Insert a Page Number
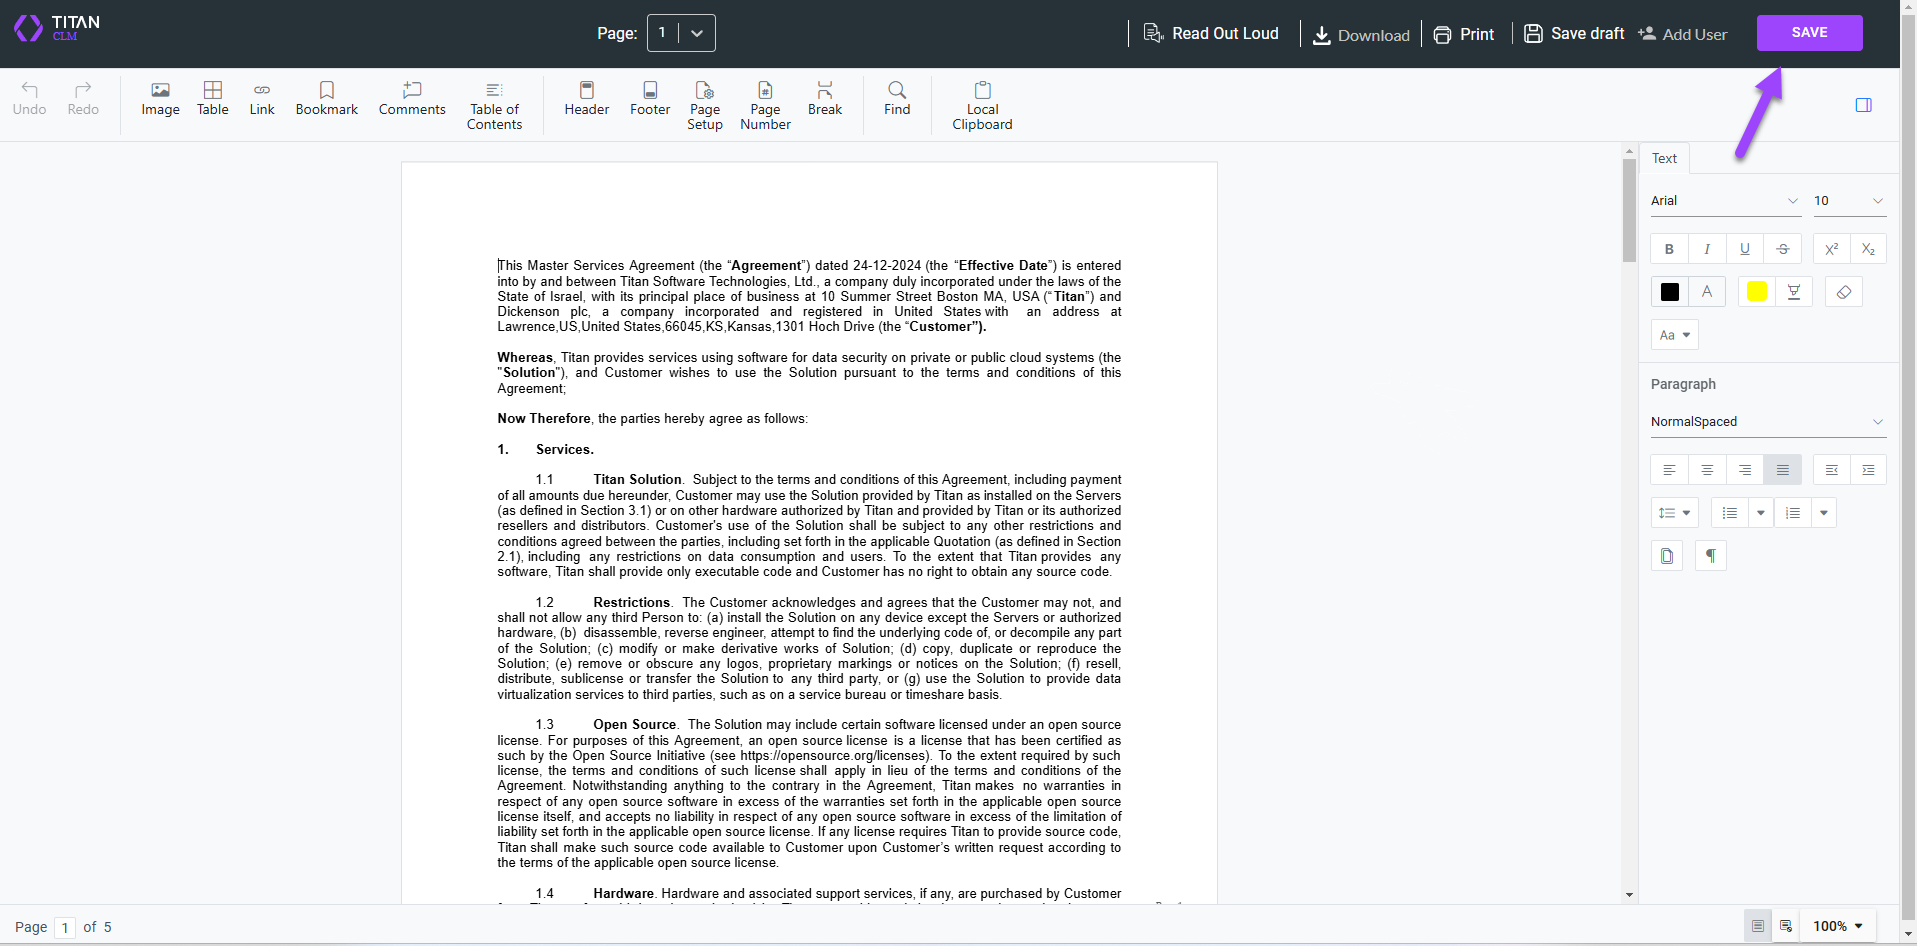Viewport: 1917px width, 946px height. (765, 104)
